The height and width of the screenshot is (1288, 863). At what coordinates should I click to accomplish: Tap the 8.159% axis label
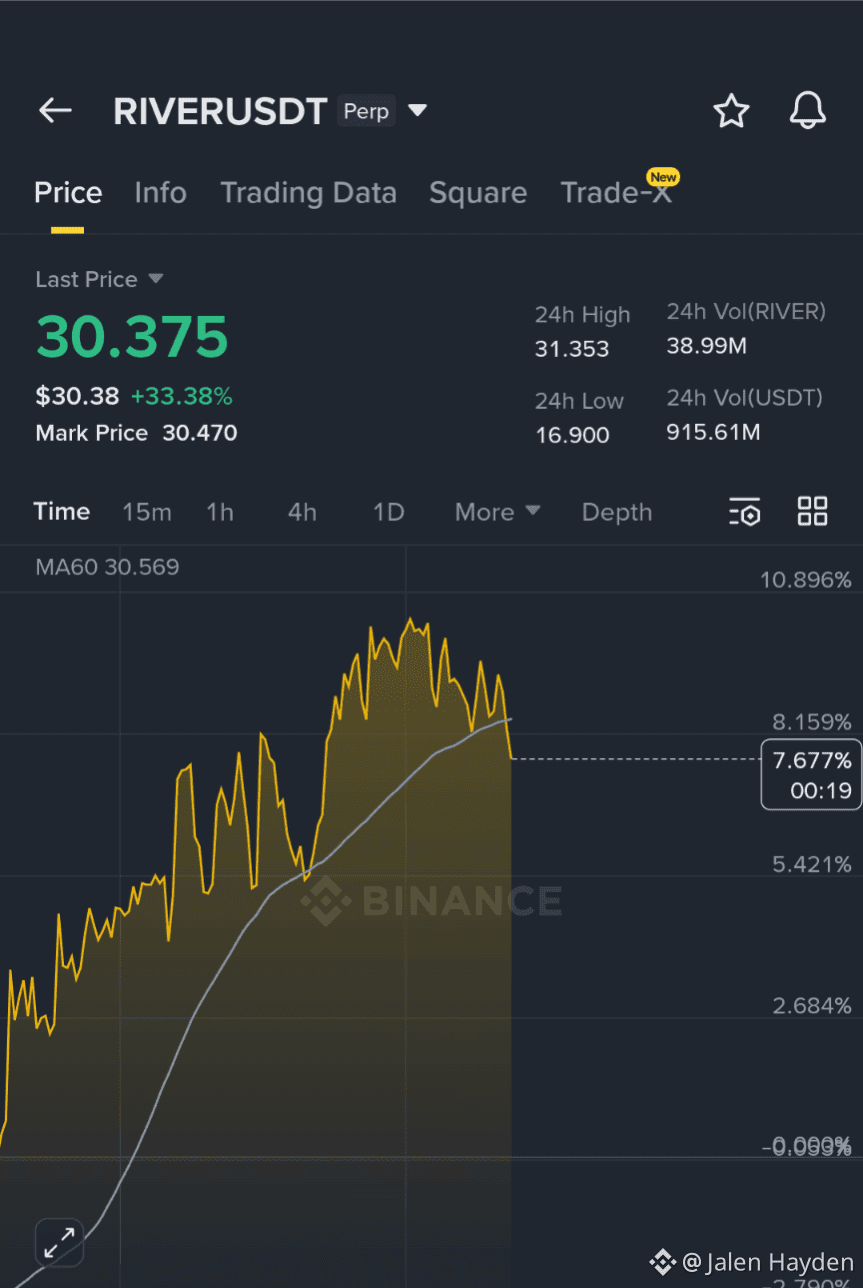click(x=811, y=721)
